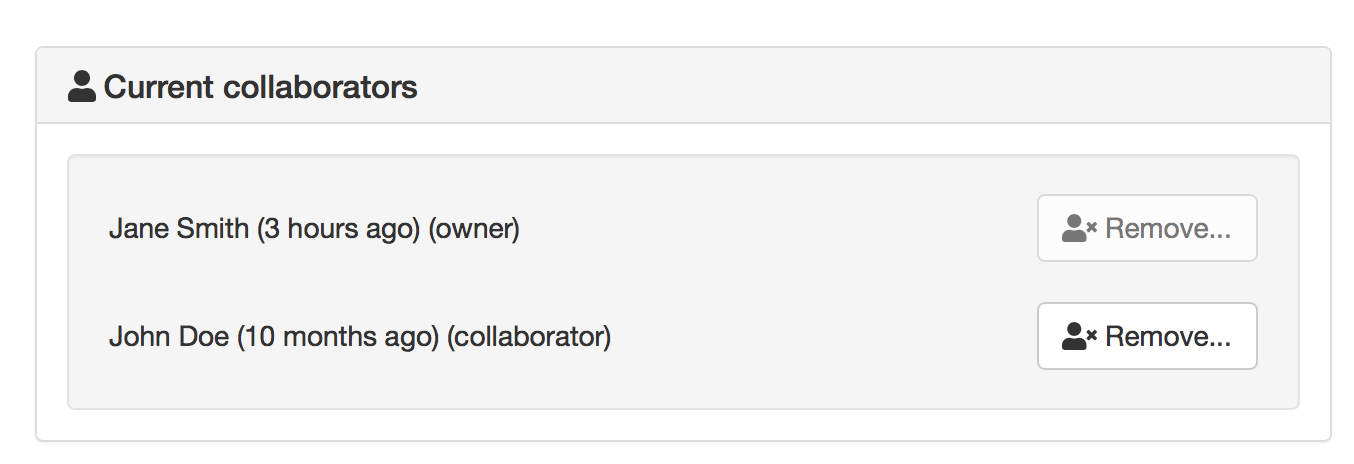Click the remove-user icon in Jane Smith's button
The image size is (1354, 464).
tap(1079, 229)
